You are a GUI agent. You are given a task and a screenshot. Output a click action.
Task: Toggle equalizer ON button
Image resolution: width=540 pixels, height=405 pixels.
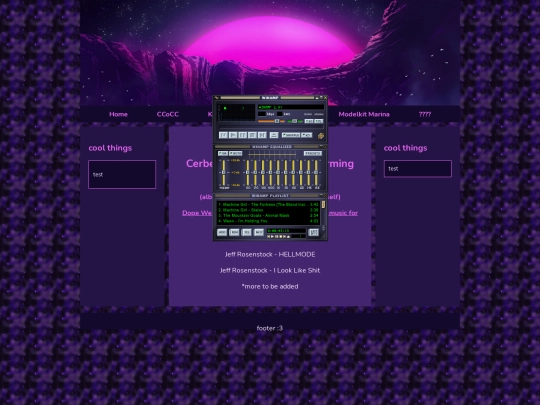tap(223, 153)
